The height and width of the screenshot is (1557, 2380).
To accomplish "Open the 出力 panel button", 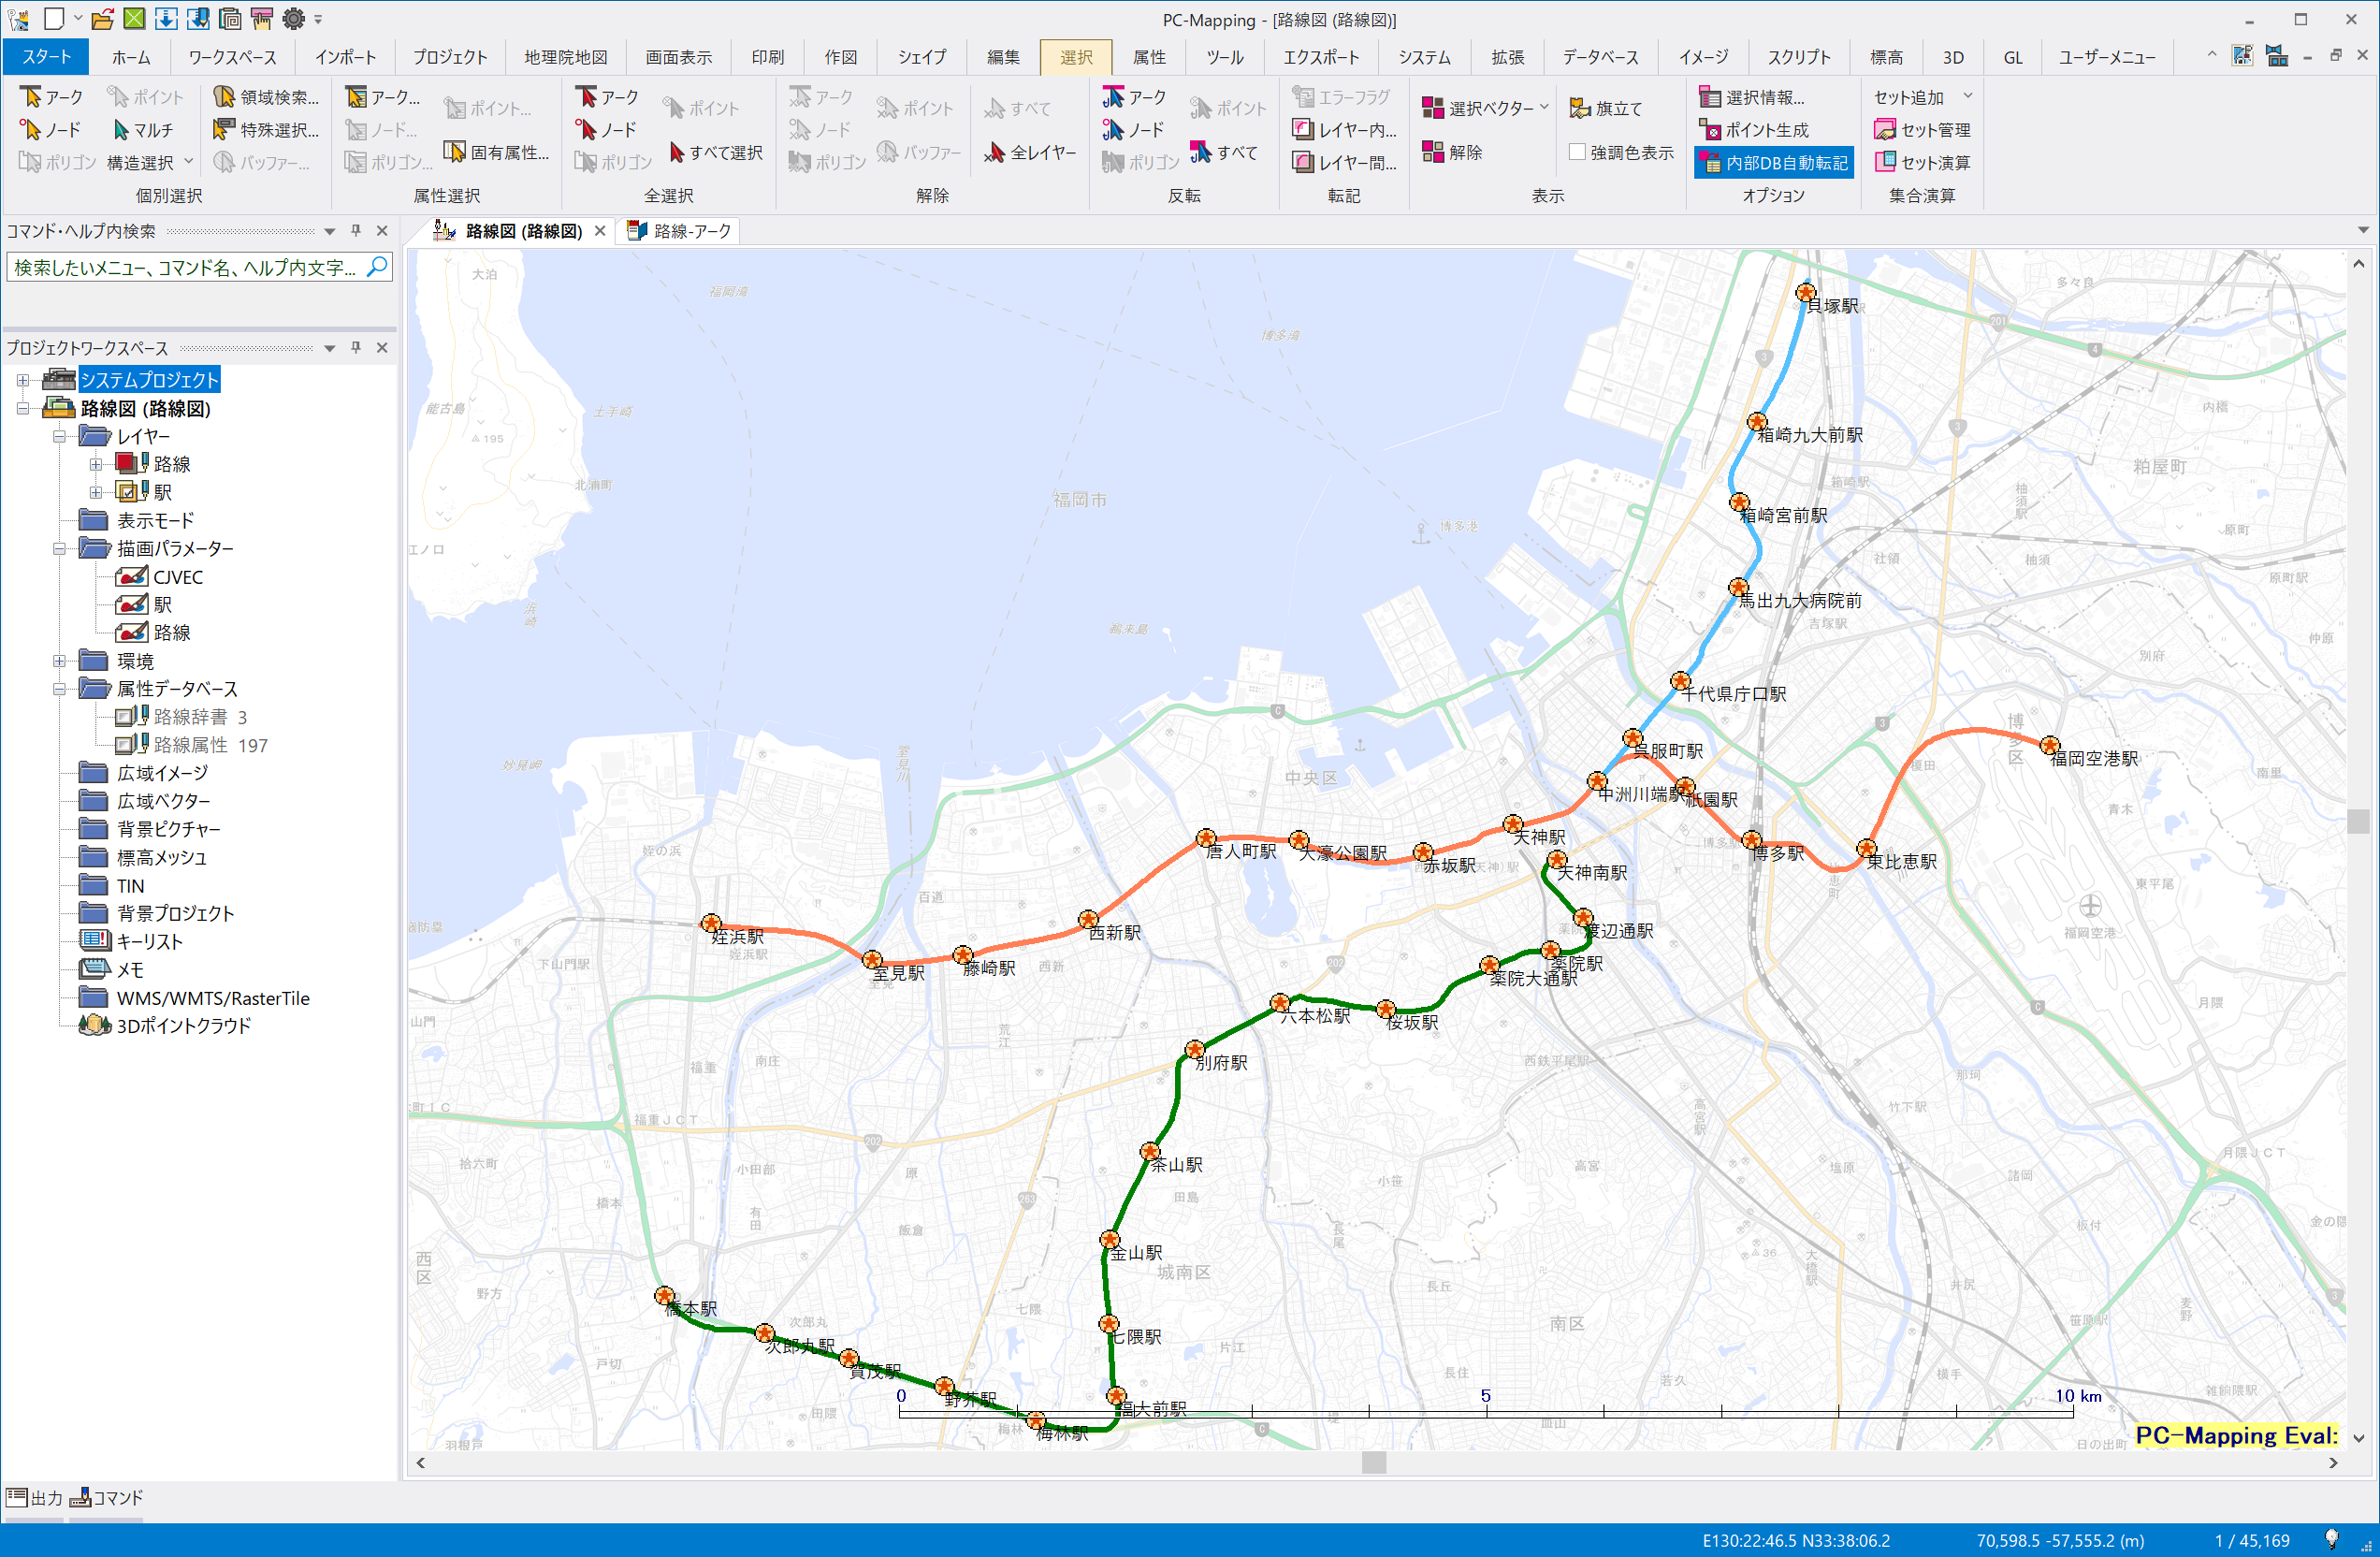I will pos(34,1497).
